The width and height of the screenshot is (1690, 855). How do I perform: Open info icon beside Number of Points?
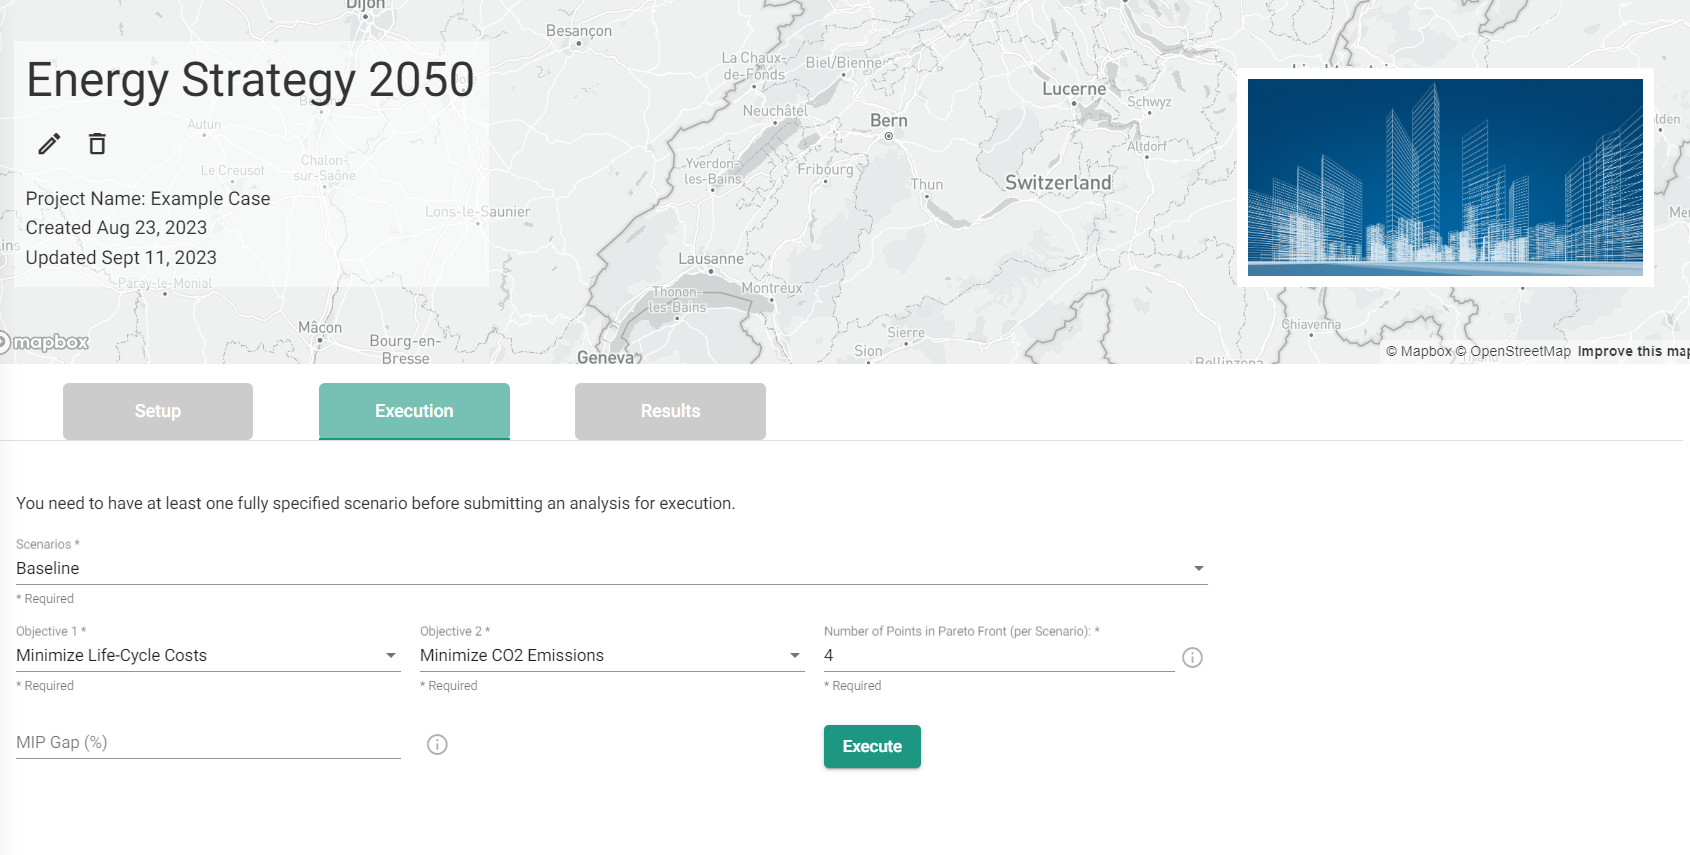(1192, 657)
